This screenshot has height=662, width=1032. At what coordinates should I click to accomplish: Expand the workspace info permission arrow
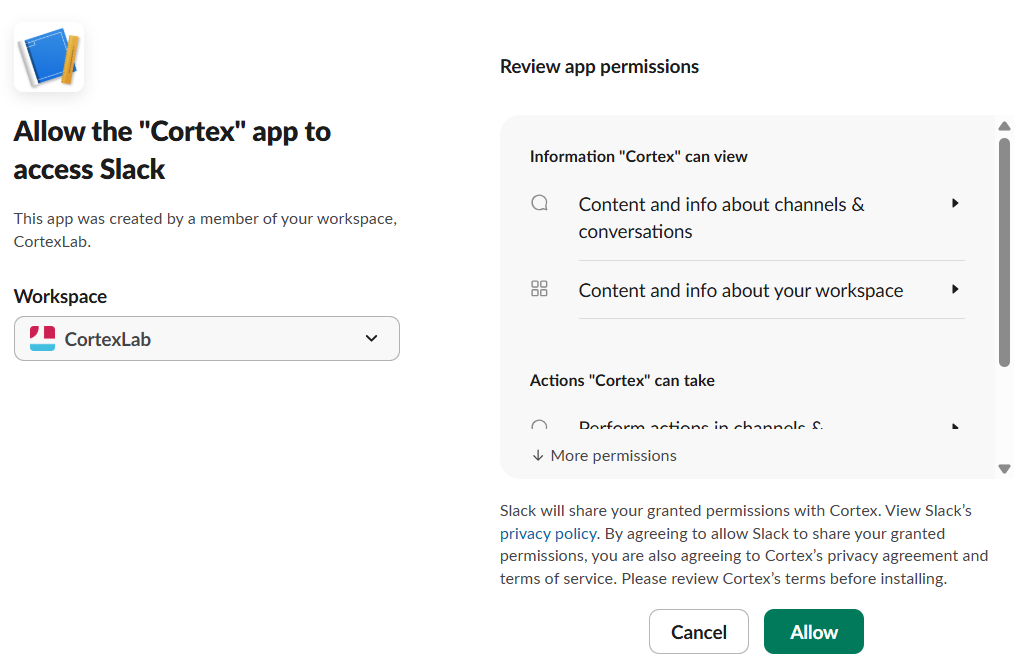pyautogui.click(x=955, y=289)
